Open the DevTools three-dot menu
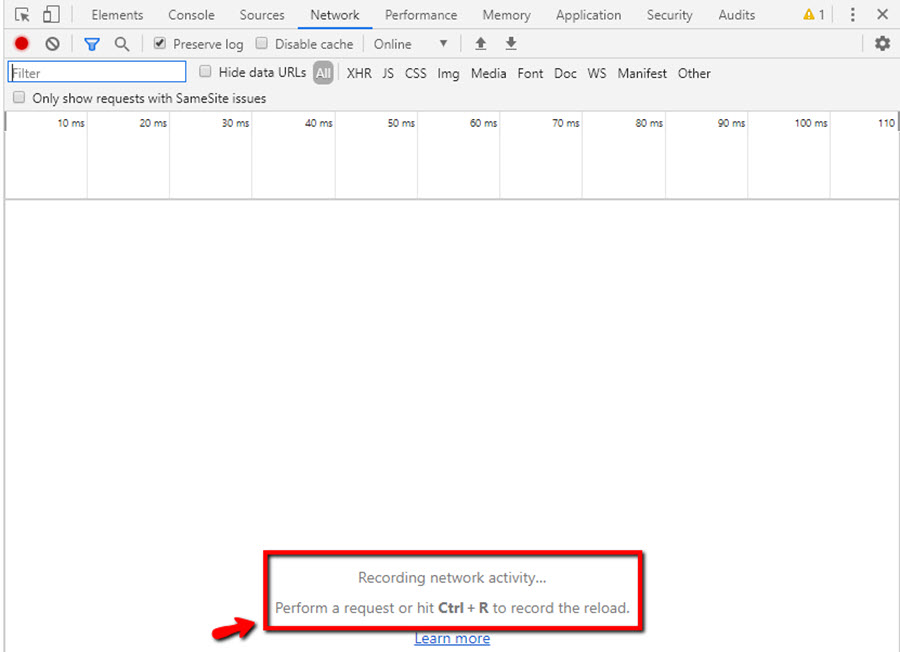The height and width of the screenshot is (652, 900). pos(852,14)
